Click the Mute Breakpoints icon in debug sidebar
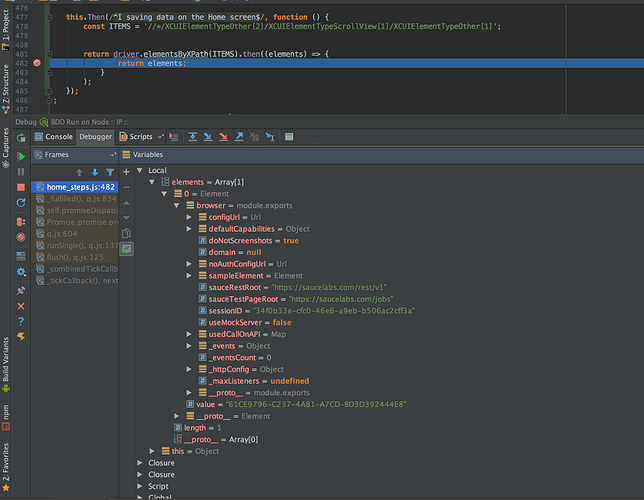 (20, 237)
